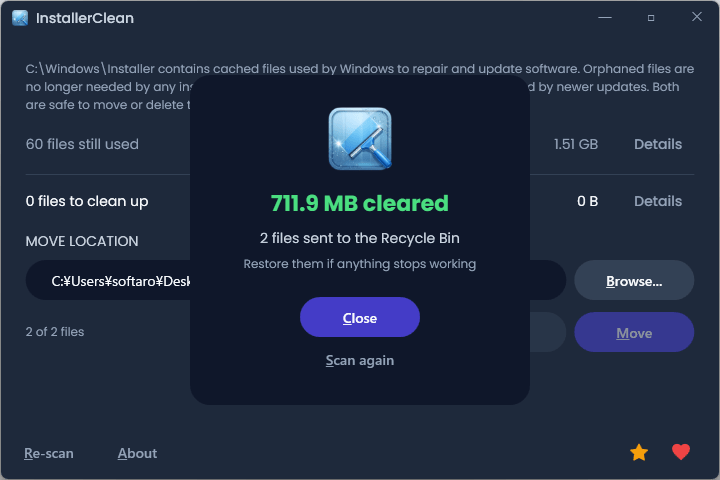This screenshot has width=720, height=480.
Task: Select the "0 files to clean up" row label
Action: [x=87, y=201]
